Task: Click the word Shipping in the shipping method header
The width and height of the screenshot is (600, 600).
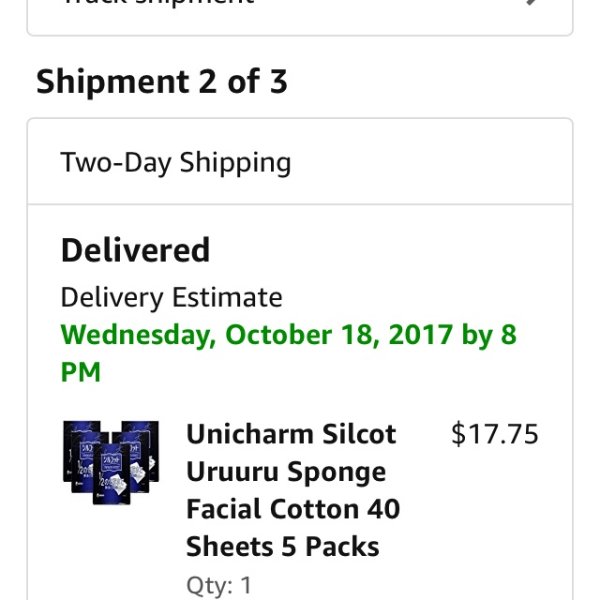Action: click(x=235, y=164)
